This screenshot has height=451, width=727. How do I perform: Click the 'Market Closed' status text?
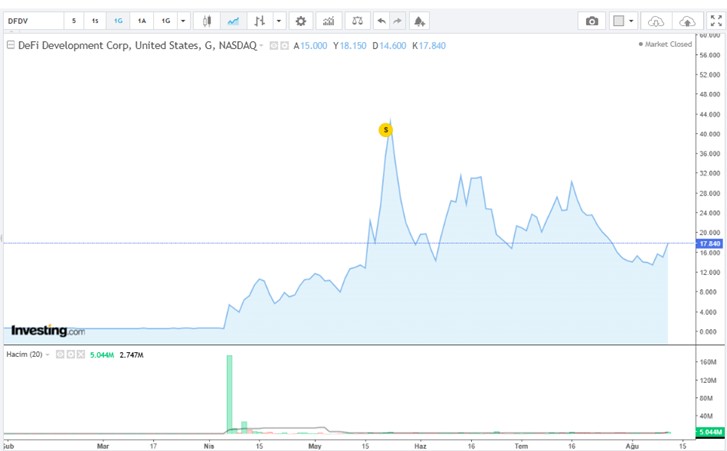pyautogui.click(x=665, y=44)
